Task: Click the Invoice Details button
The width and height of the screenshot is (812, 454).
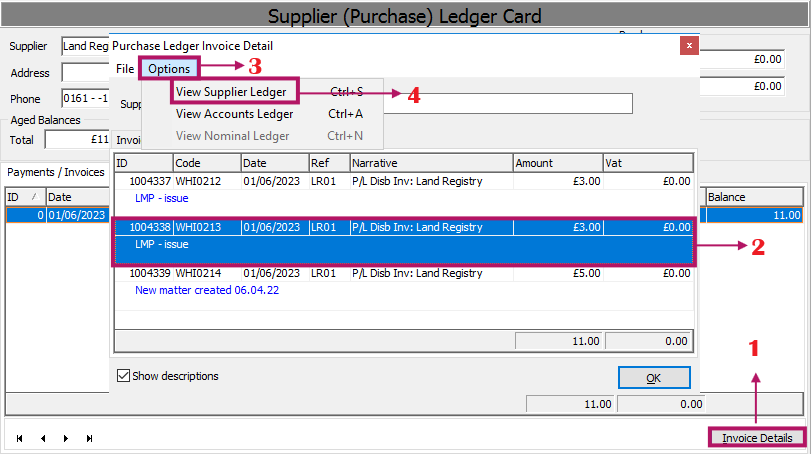Action: (757, 438)
